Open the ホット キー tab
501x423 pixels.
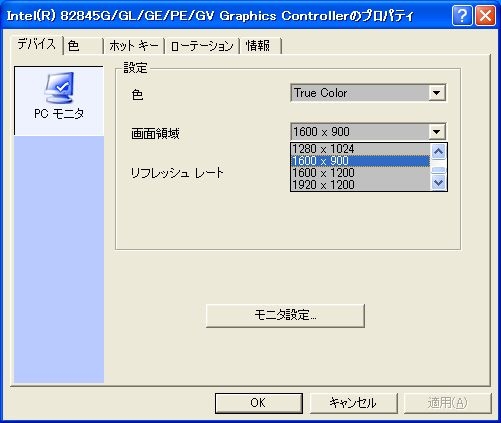134,46
